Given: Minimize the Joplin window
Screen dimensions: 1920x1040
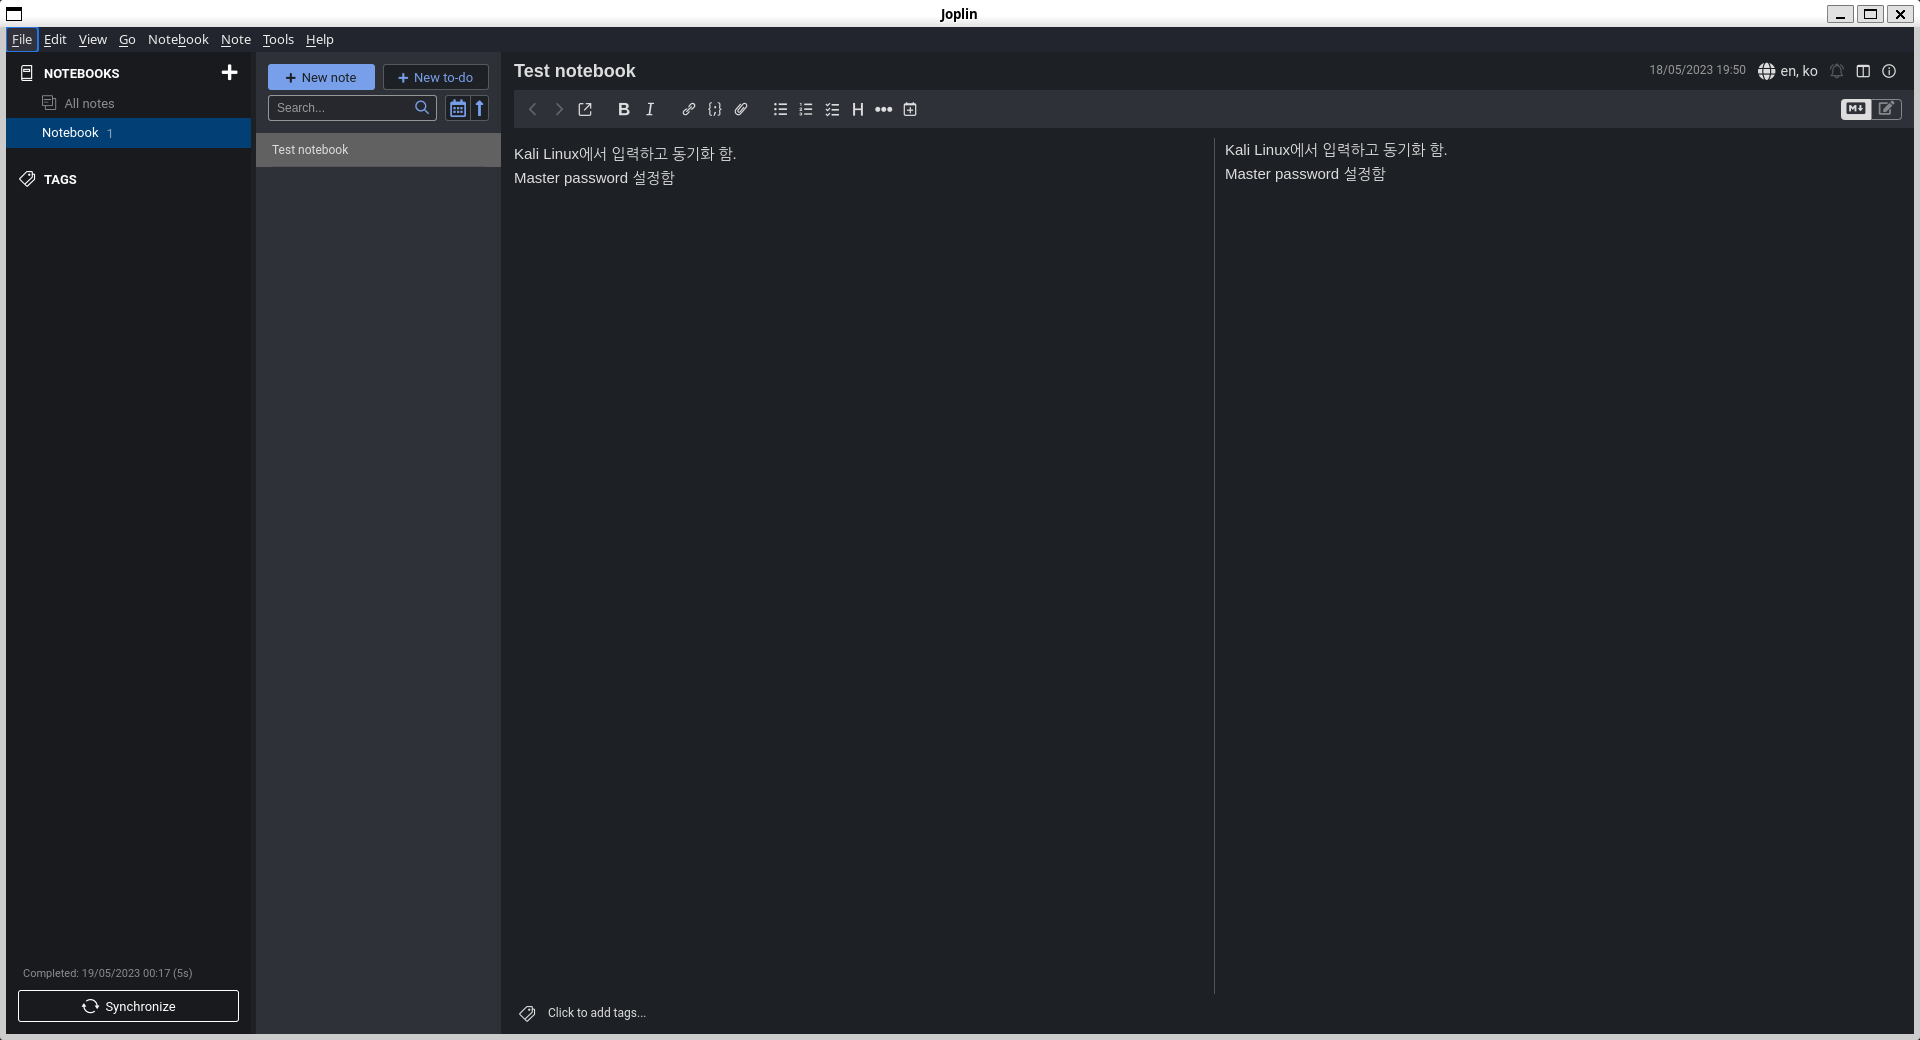Looking at the screenshot, I should 1840,13.
